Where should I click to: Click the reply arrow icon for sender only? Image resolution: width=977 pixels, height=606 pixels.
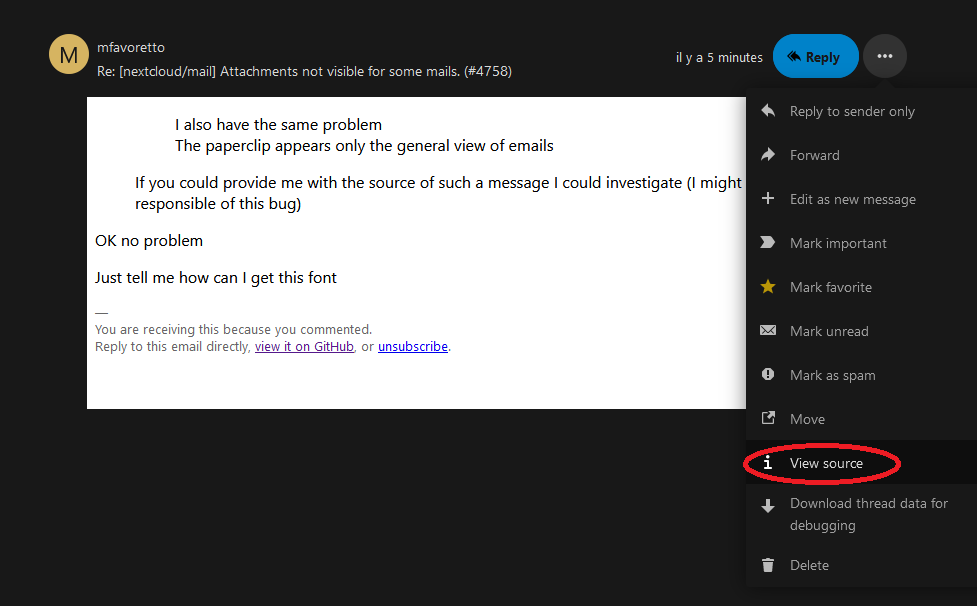tap(768, 111)
